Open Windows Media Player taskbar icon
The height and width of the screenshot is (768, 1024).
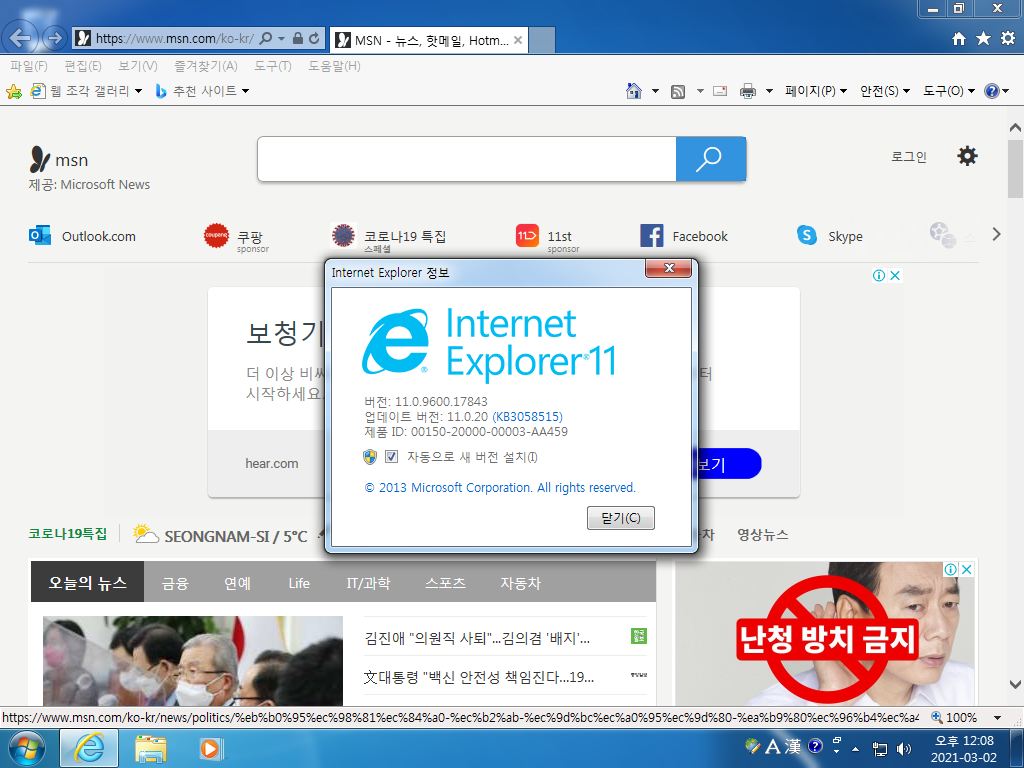(x=210, y=748)
